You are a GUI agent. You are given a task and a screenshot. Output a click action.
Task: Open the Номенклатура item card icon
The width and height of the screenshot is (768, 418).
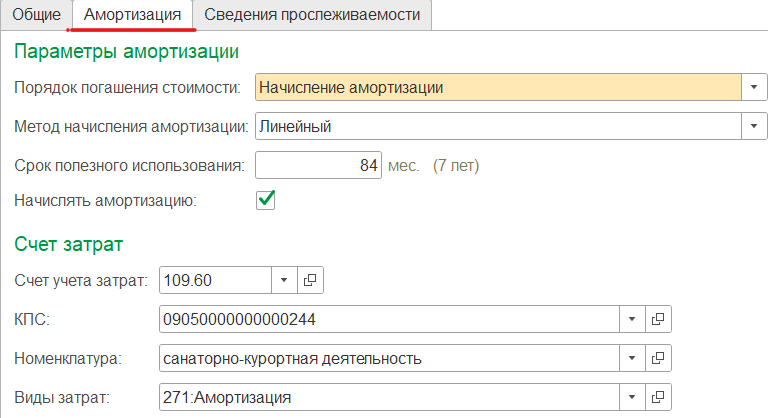point(658,358)
